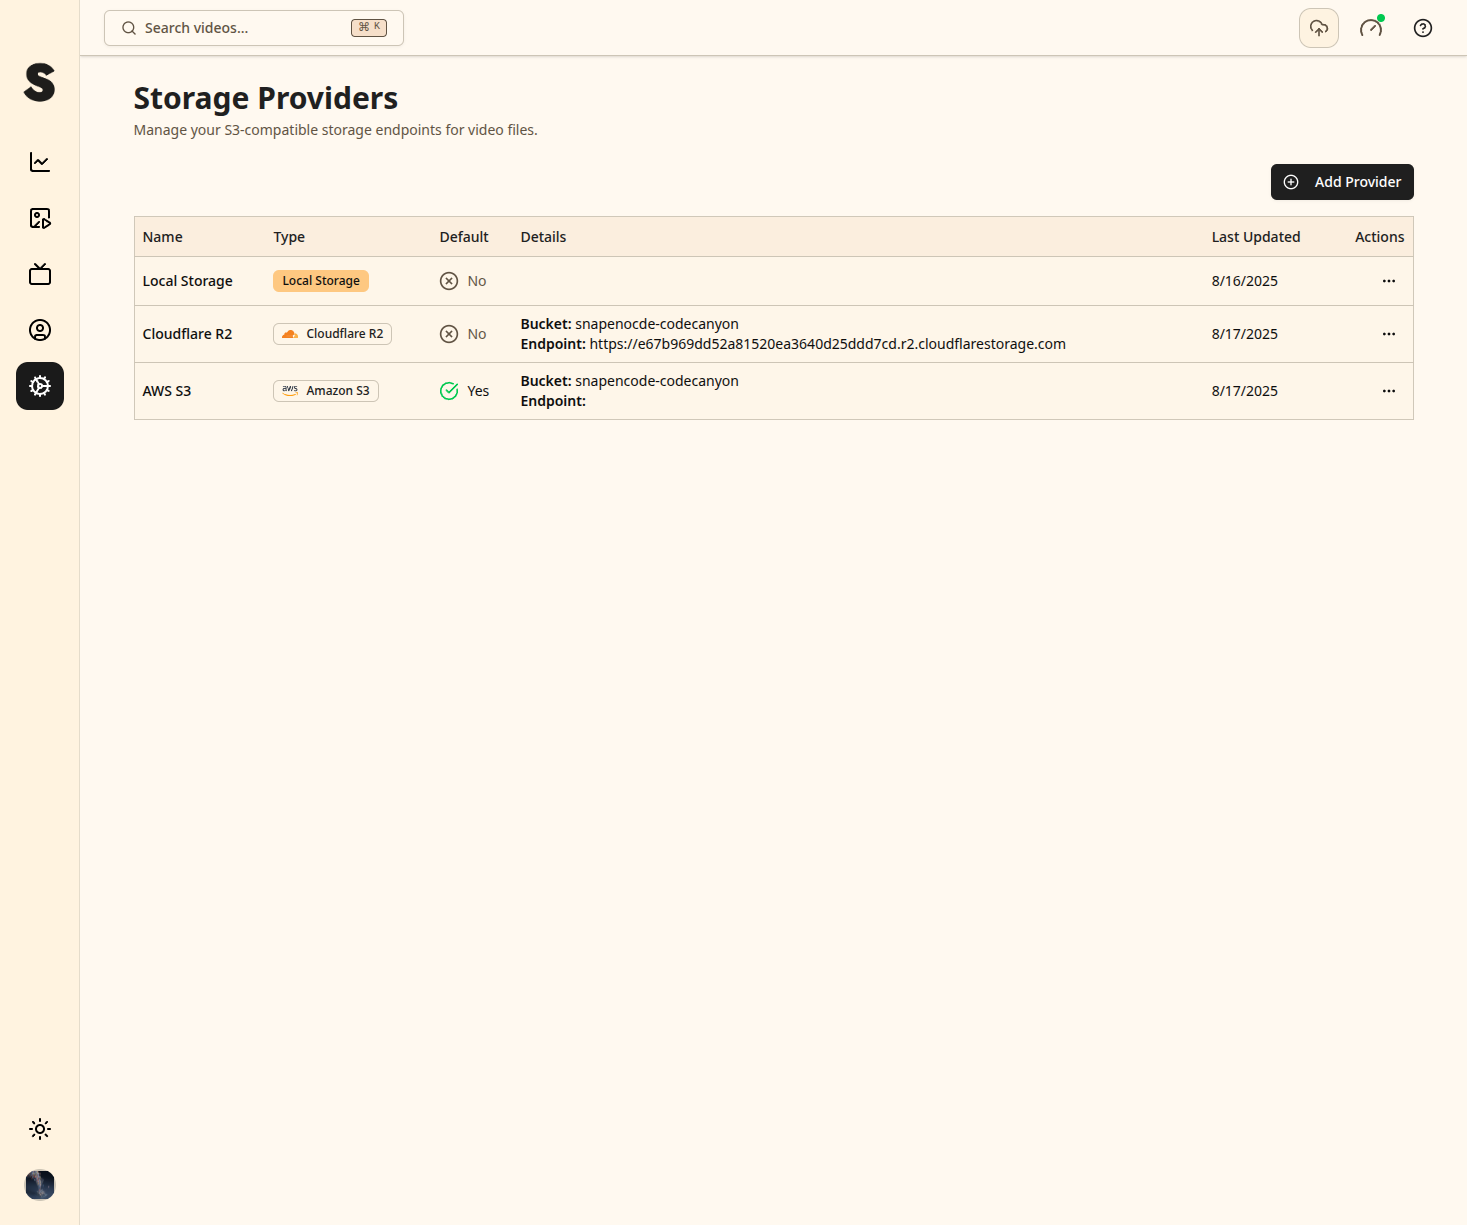Open actions menu for AWS S3 row
This screenshot has width=1467, height=1225.
tap(1389, 391)
